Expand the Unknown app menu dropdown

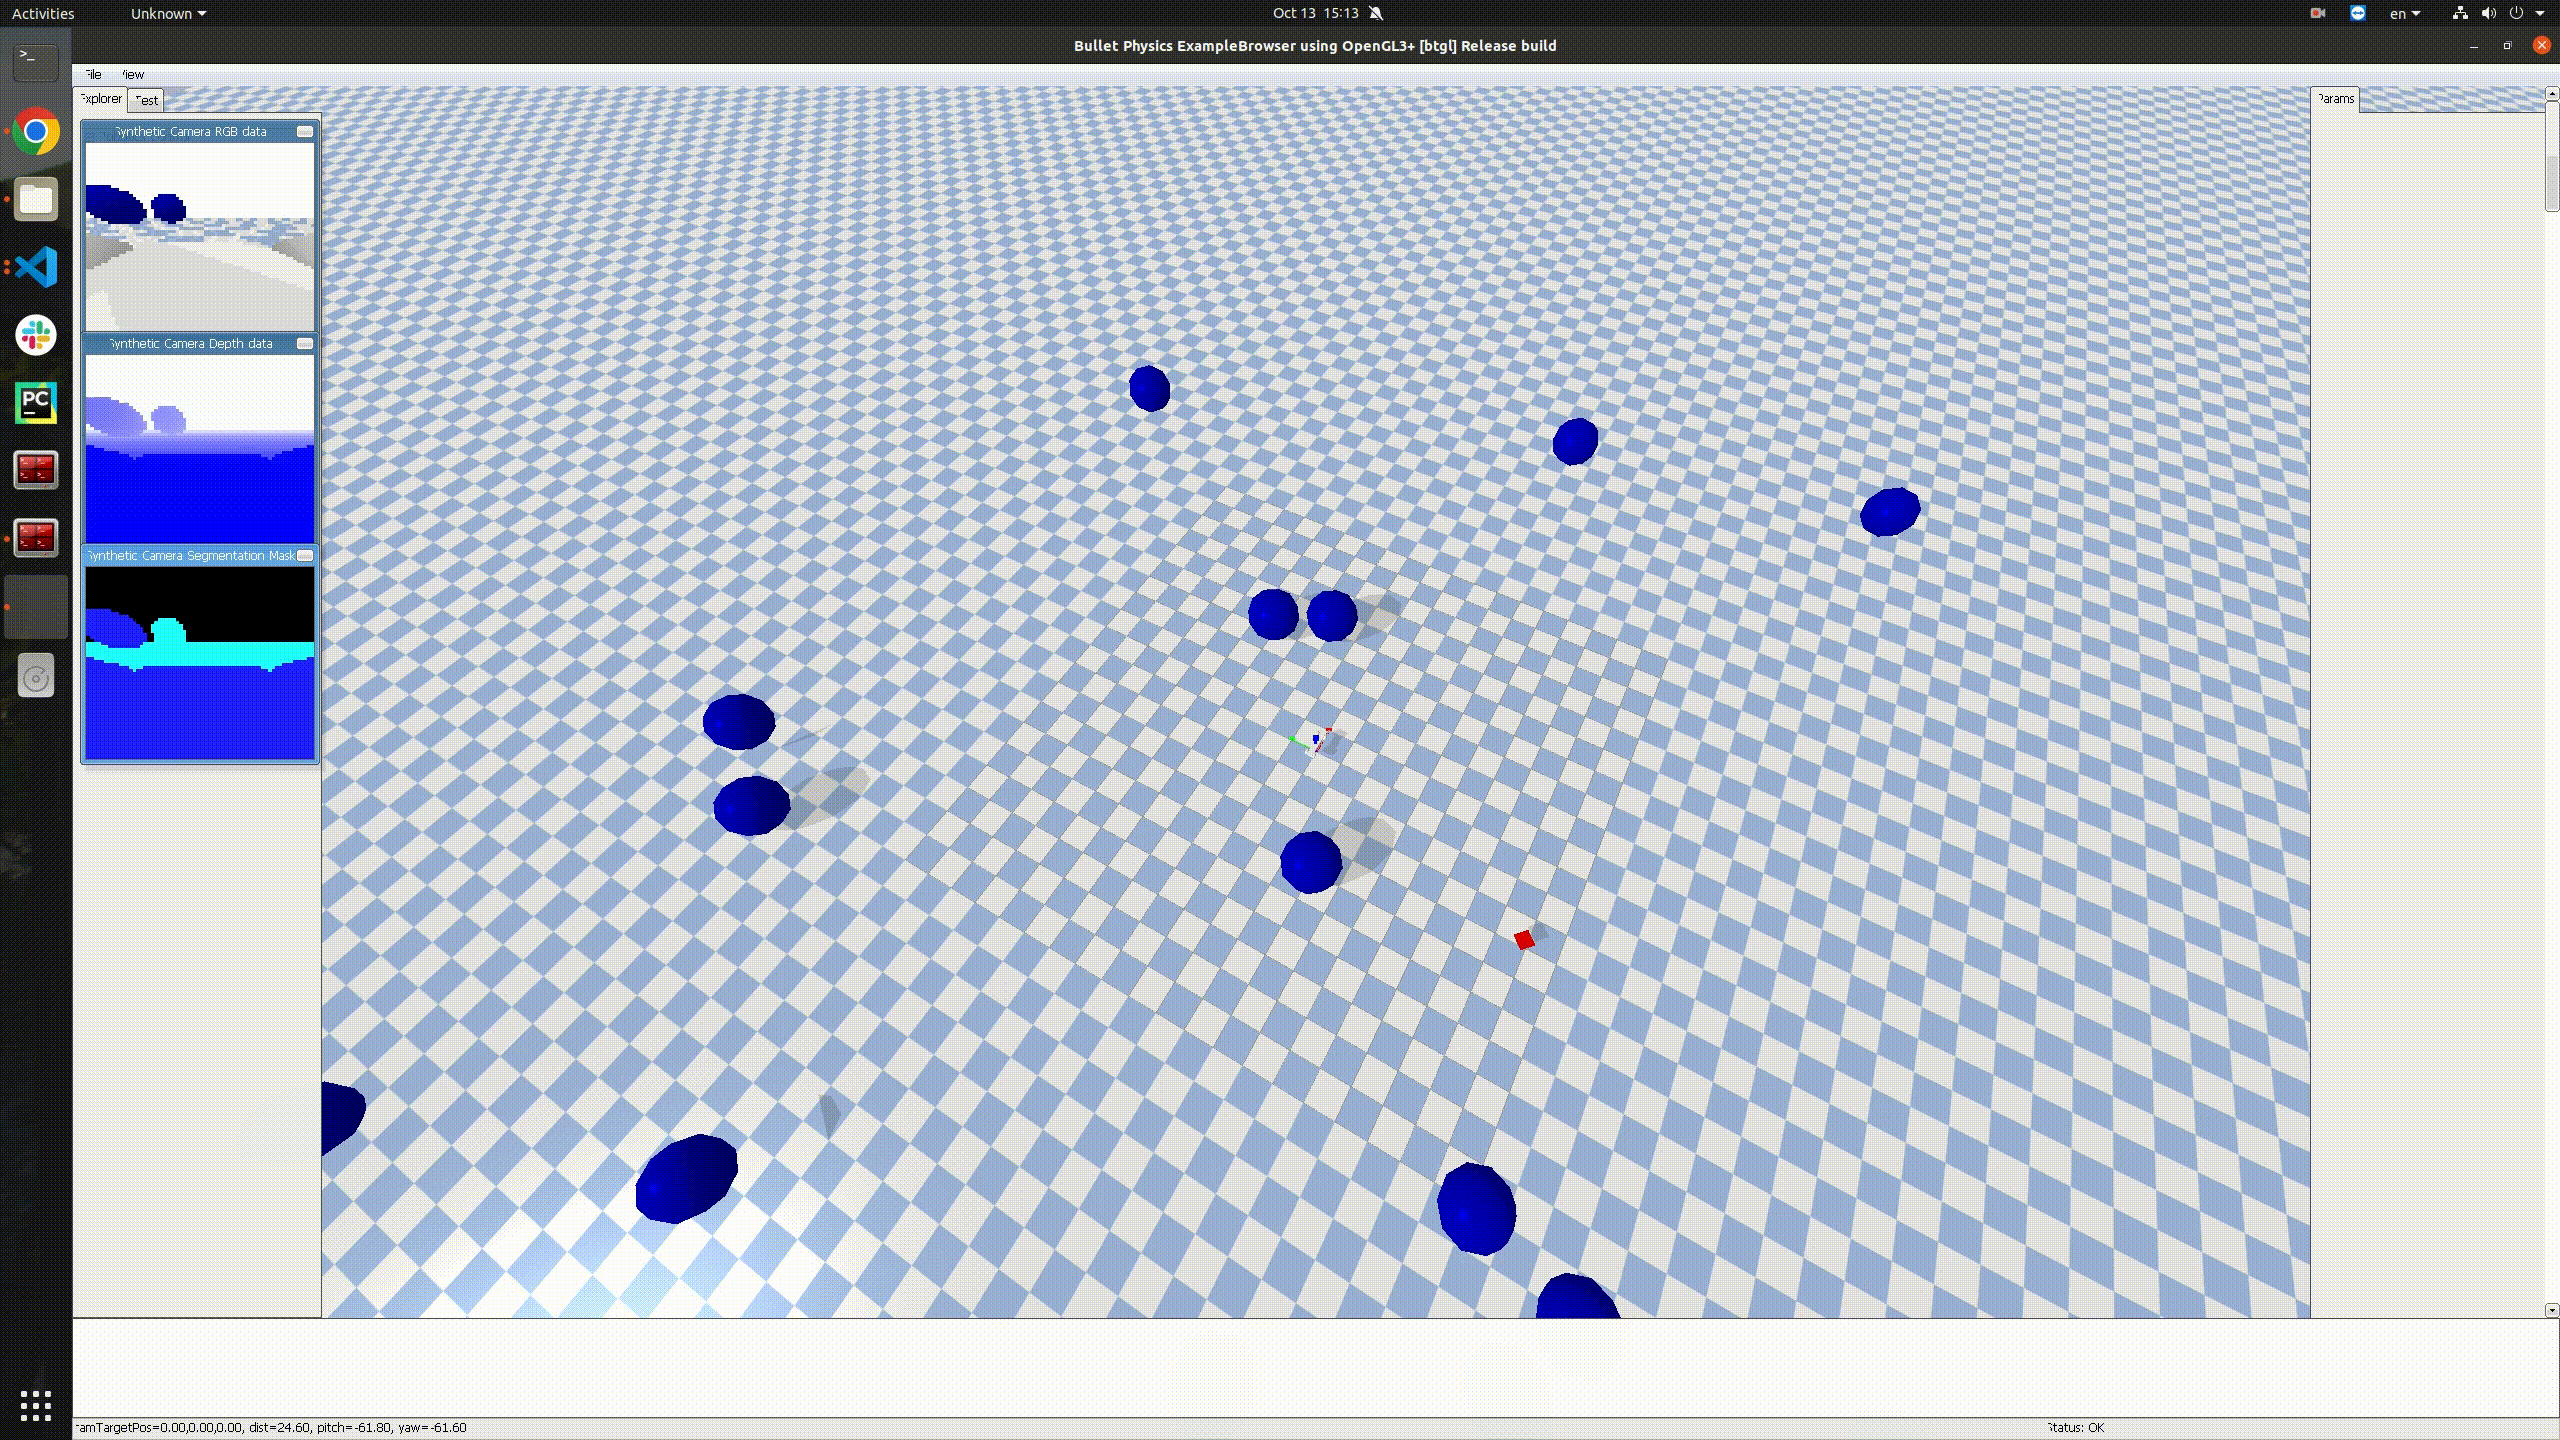coord(168,13)
